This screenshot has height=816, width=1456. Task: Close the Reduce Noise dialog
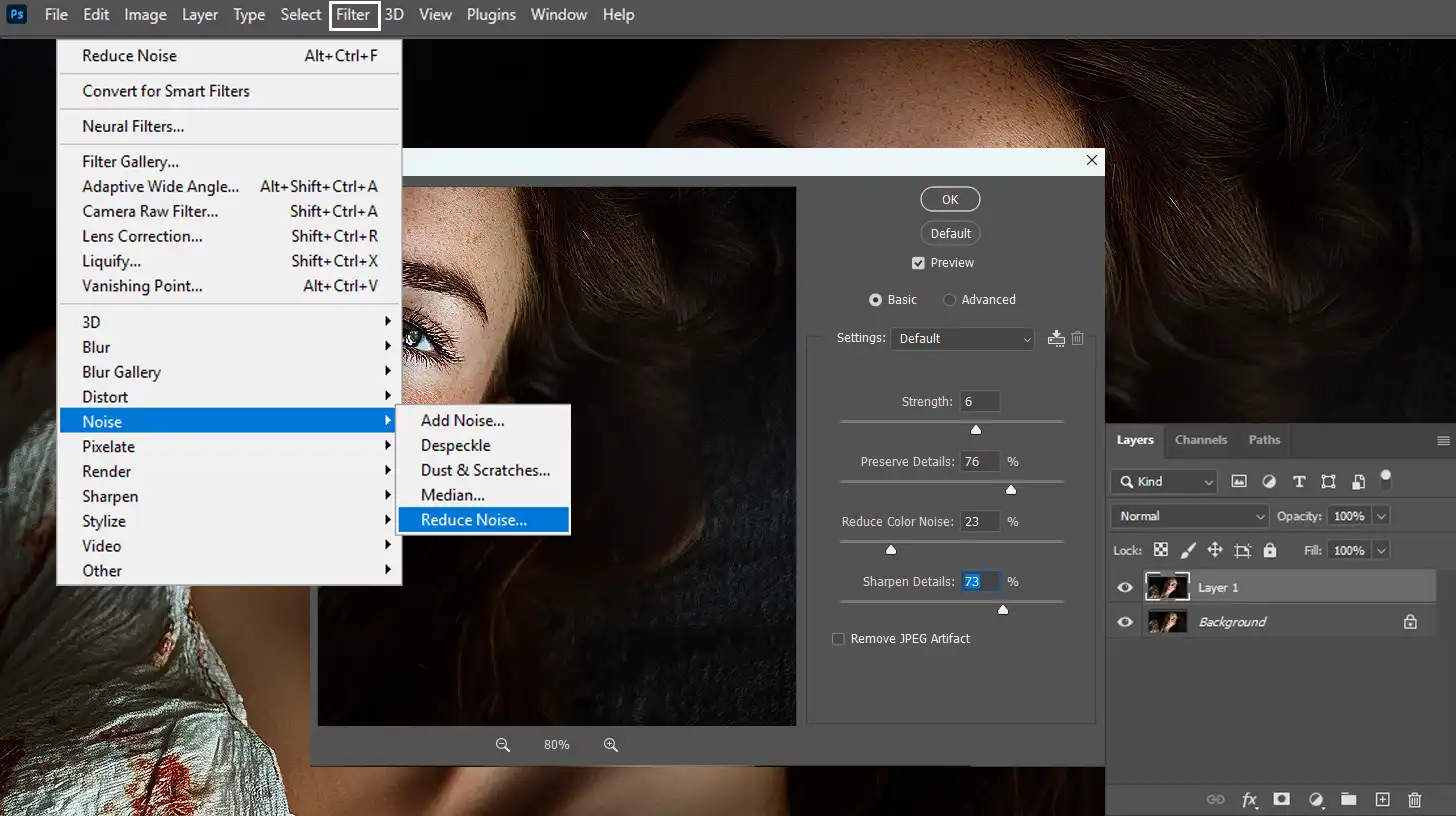point(1091,160)
